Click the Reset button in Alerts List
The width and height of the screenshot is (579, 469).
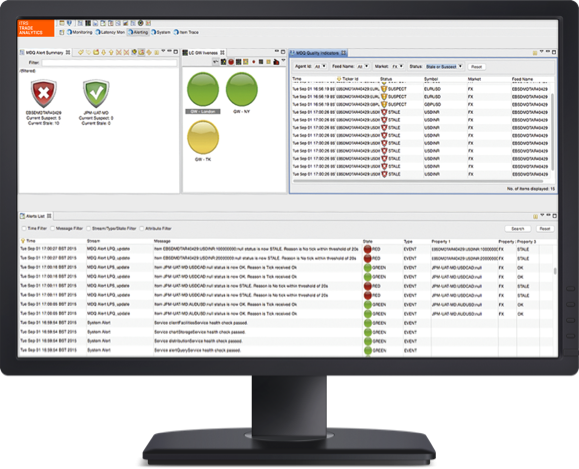click(545, 229)
